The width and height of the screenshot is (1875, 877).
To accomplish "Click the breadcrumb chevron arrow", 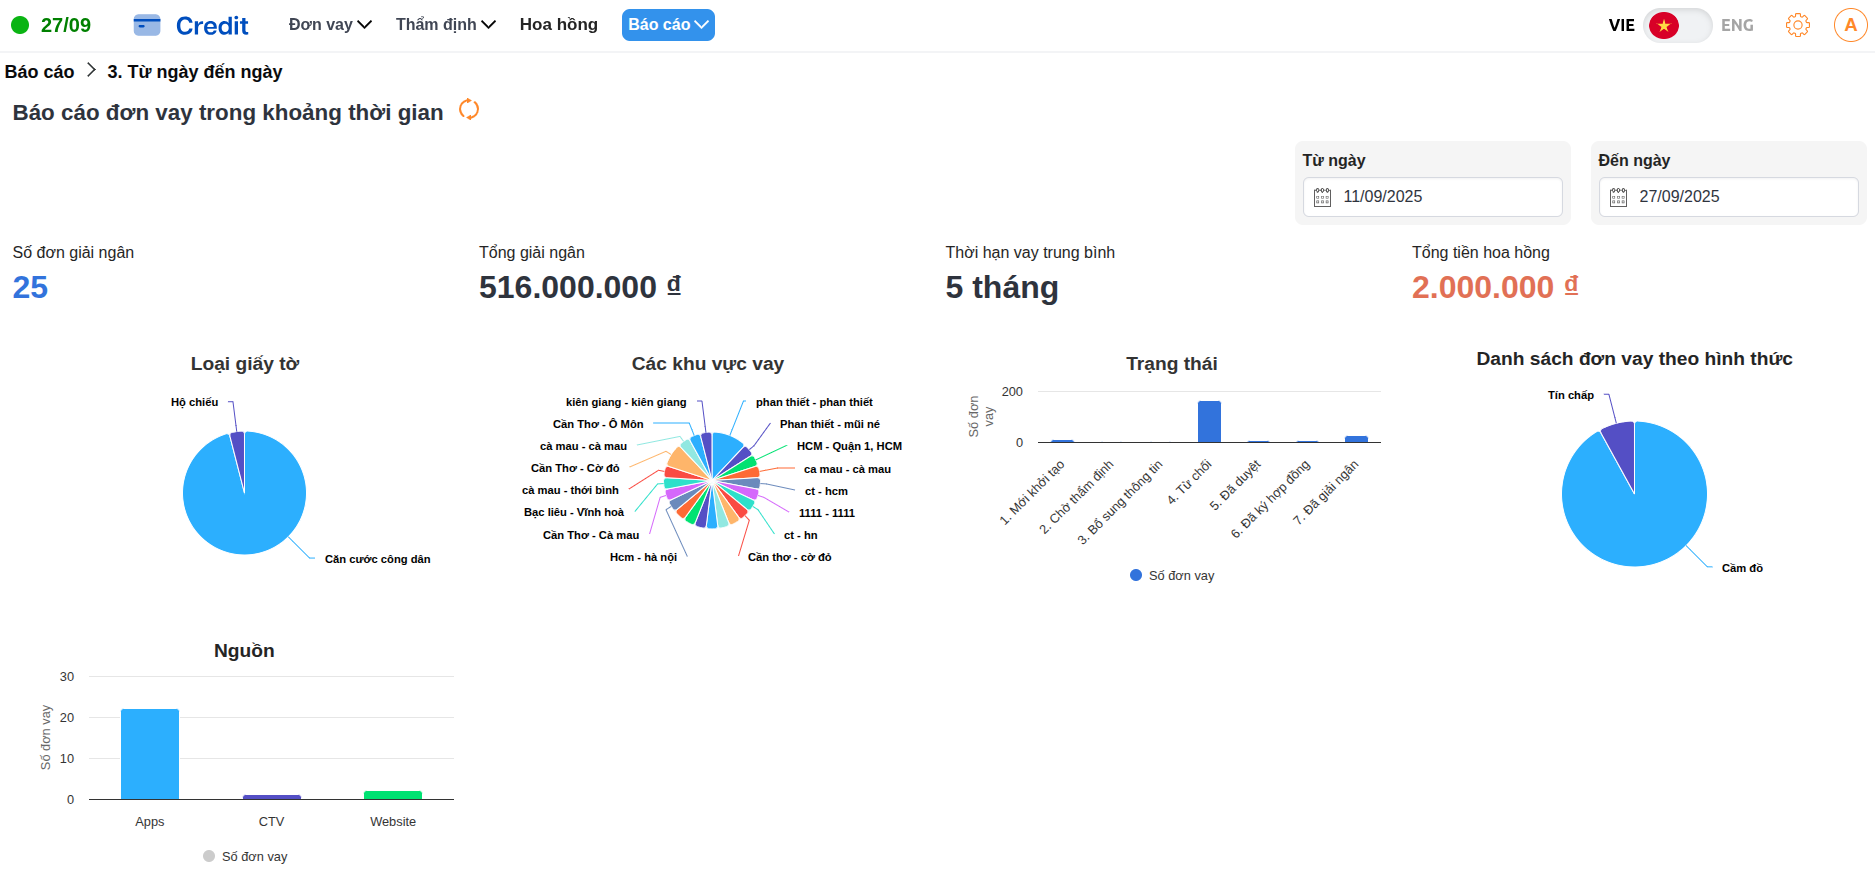I will 91,70.
